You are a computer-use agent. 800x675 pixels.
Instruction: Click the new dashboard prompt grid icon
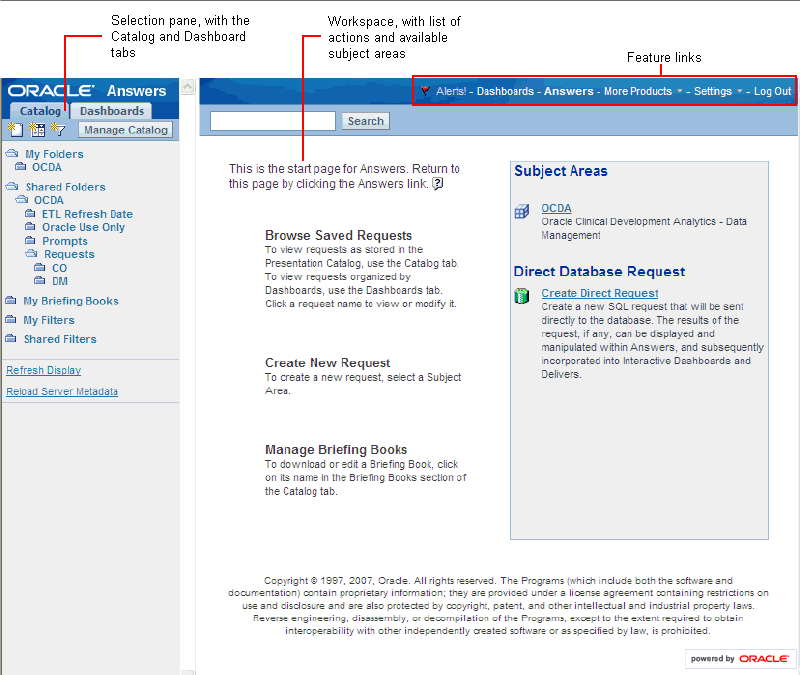click(37, 130)
